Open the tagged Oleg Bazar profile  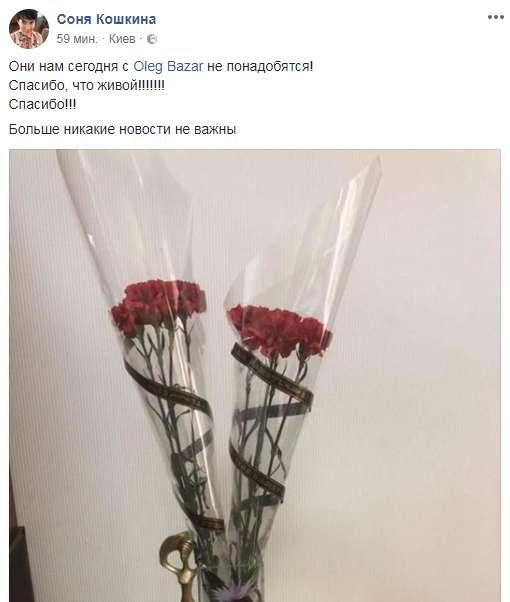pyautogui.click(x=168, y=66)
